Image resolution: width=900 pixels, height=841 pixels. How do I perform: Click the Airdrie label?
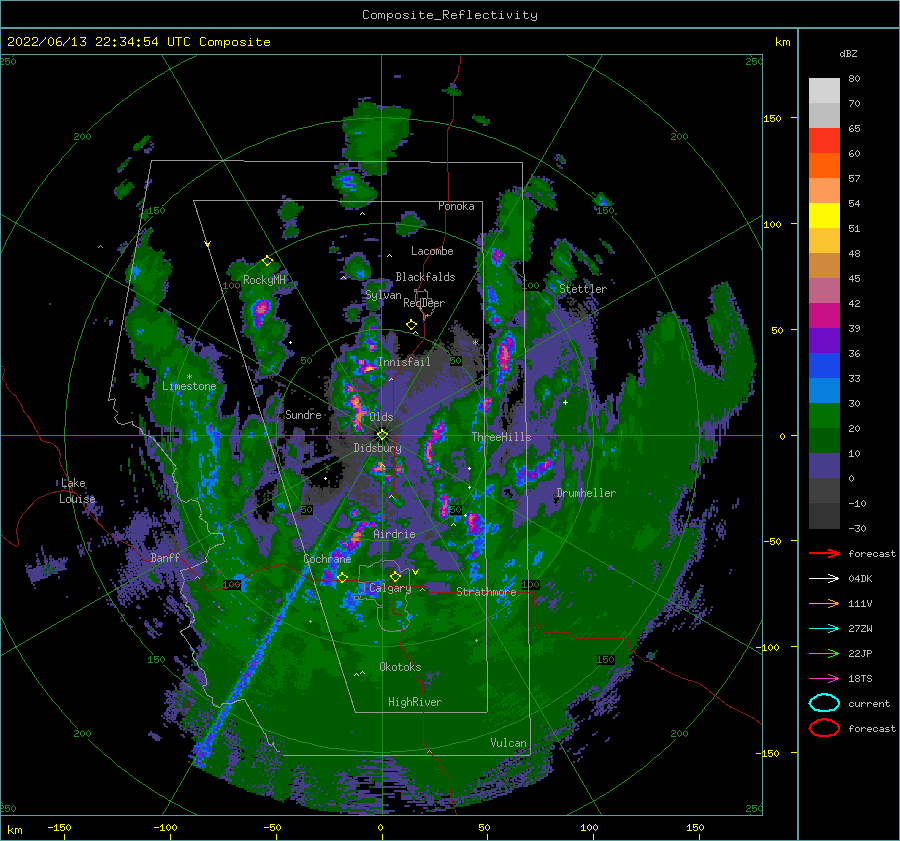click(394, 534)
